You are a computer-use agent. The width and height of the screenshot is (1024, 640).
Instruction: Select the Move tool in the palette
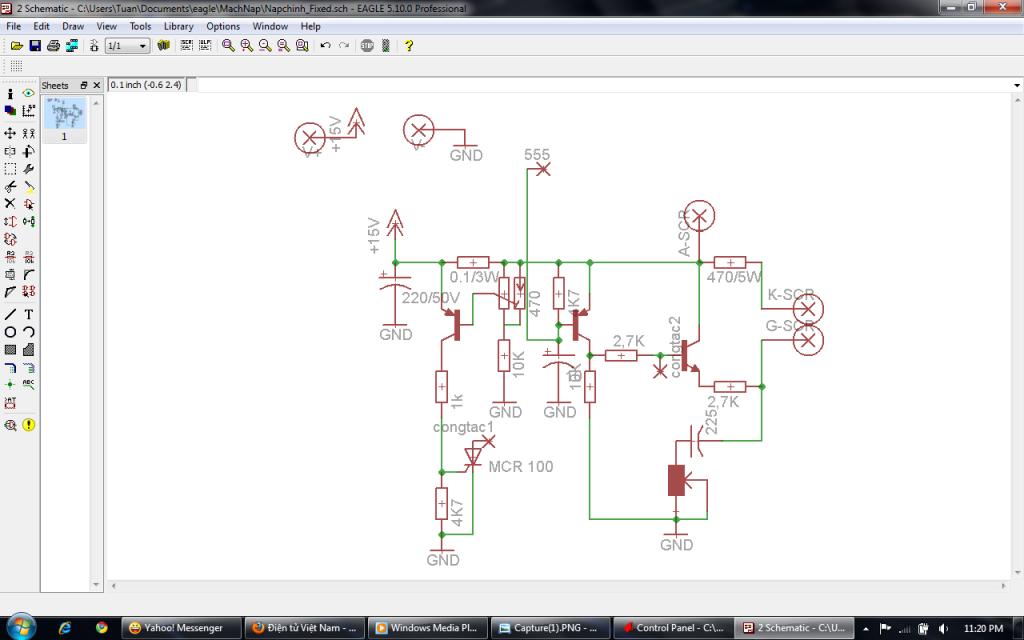10,133
